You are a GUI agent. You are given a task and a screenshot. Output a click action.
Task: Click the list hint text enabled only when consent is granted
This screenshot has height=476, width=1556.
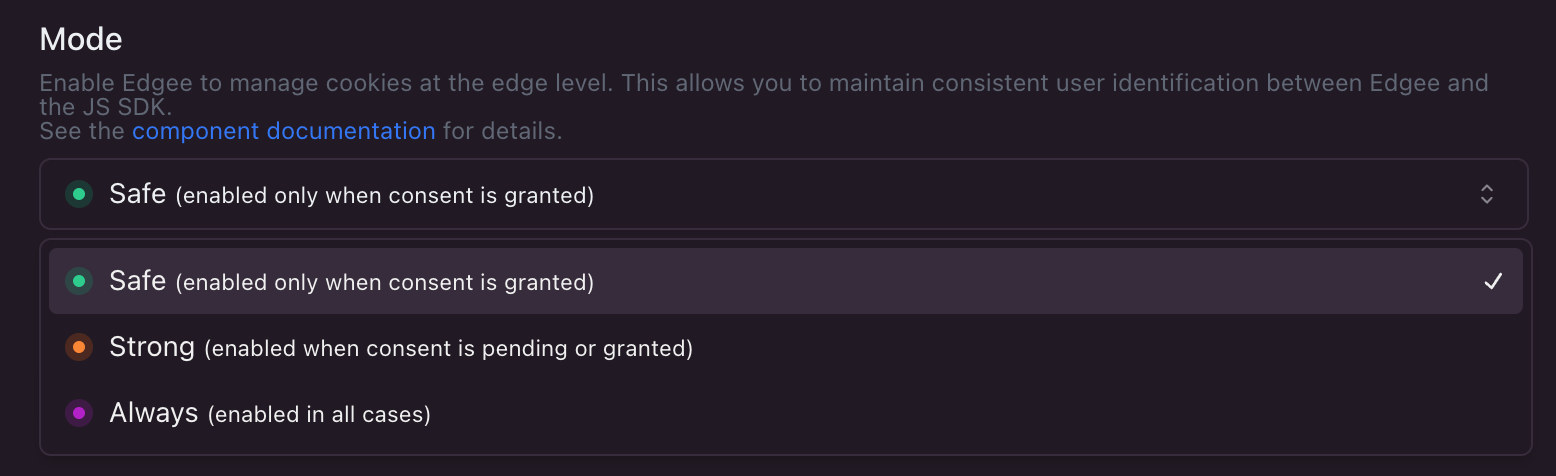[x=385, y=284]
